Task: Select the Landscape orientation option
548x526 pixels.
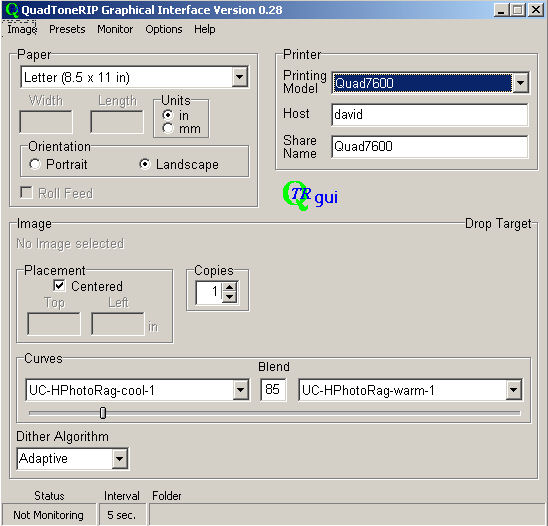Action: coord(145,164)
